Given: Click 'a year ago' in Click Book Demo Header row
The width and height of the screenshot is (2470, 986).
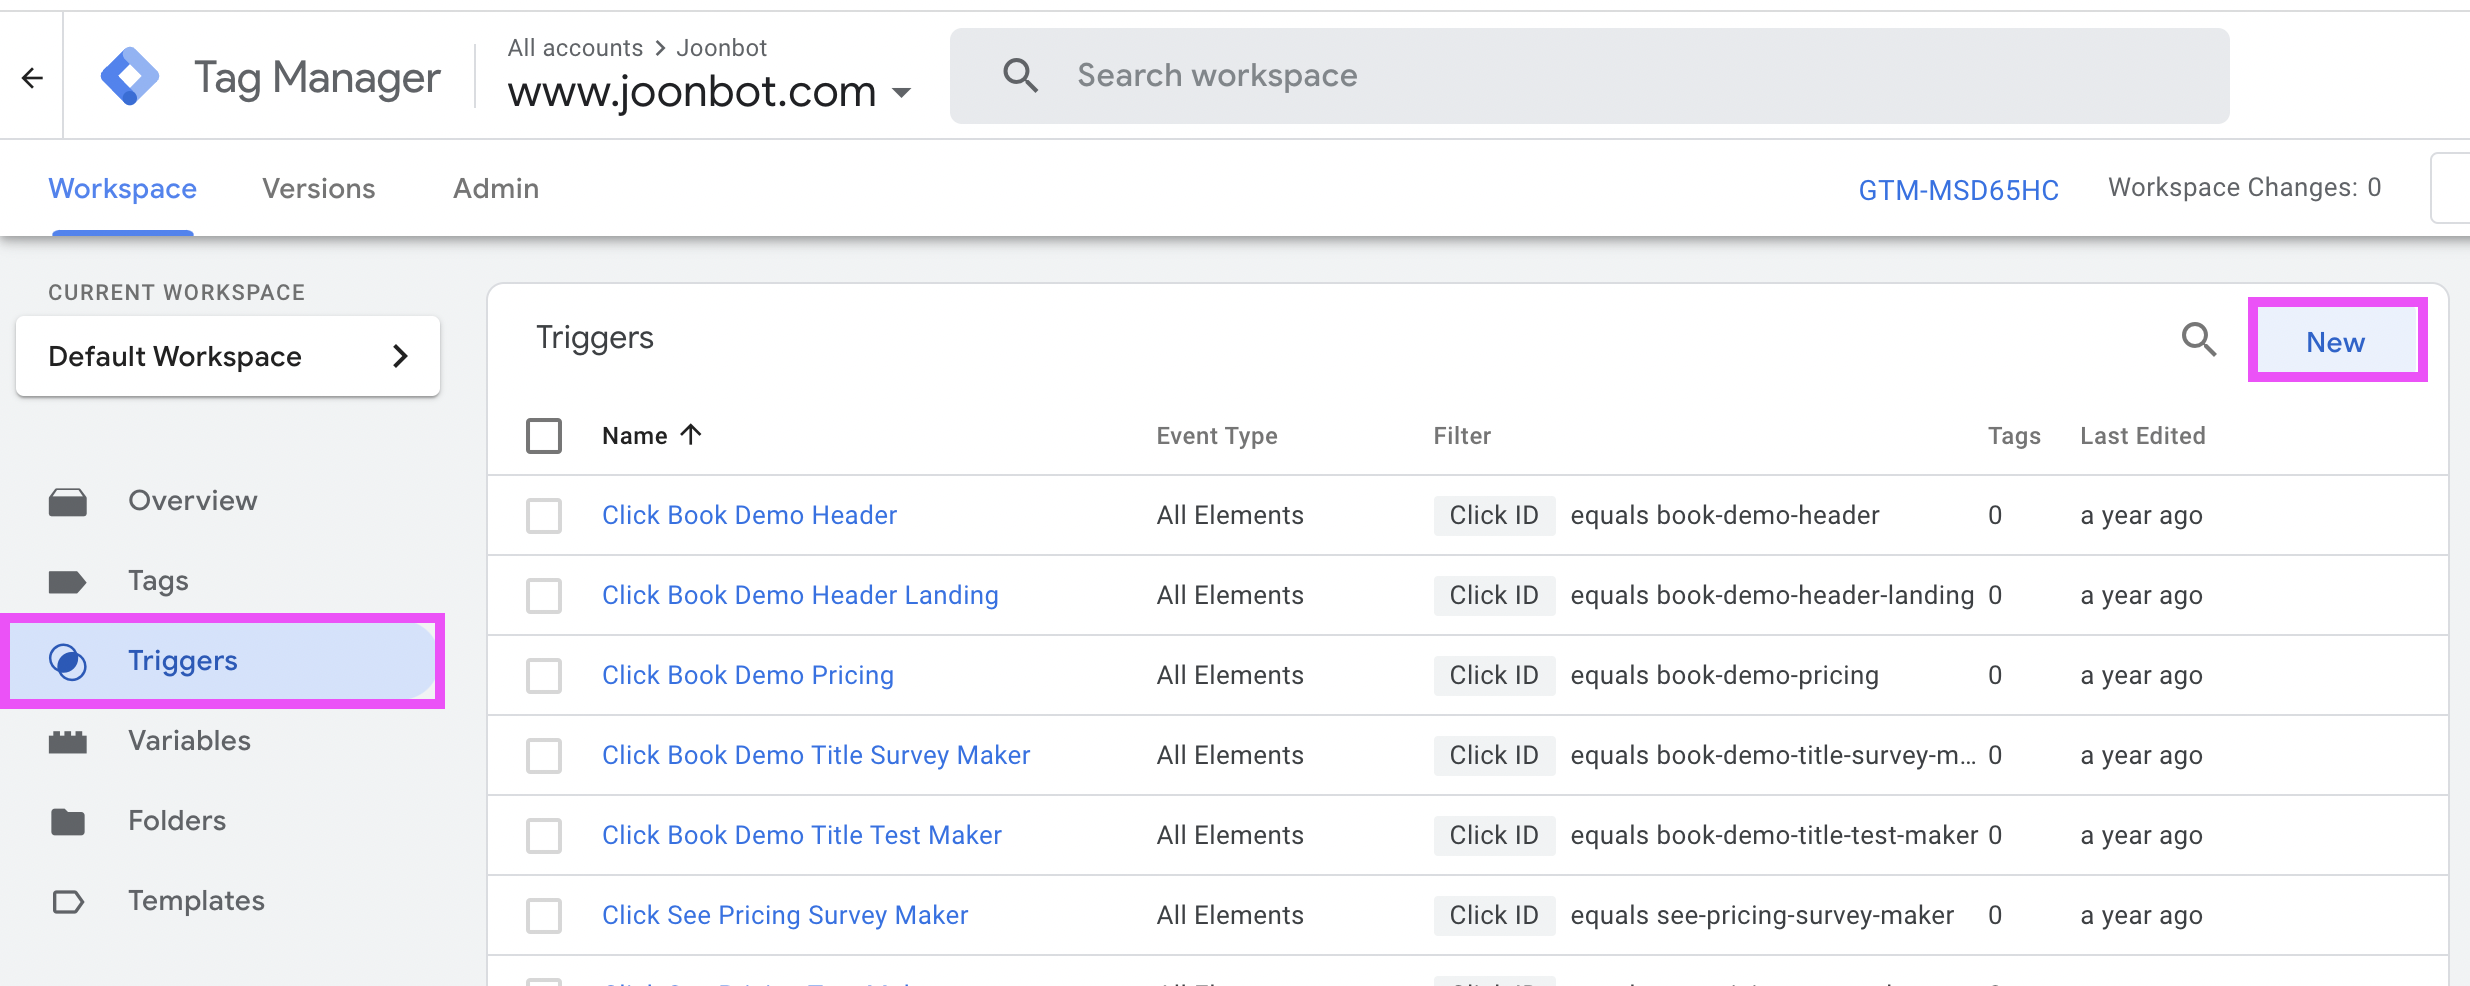Looking at the screenshot, I should pyautogui.click(x=2141, y=515).
